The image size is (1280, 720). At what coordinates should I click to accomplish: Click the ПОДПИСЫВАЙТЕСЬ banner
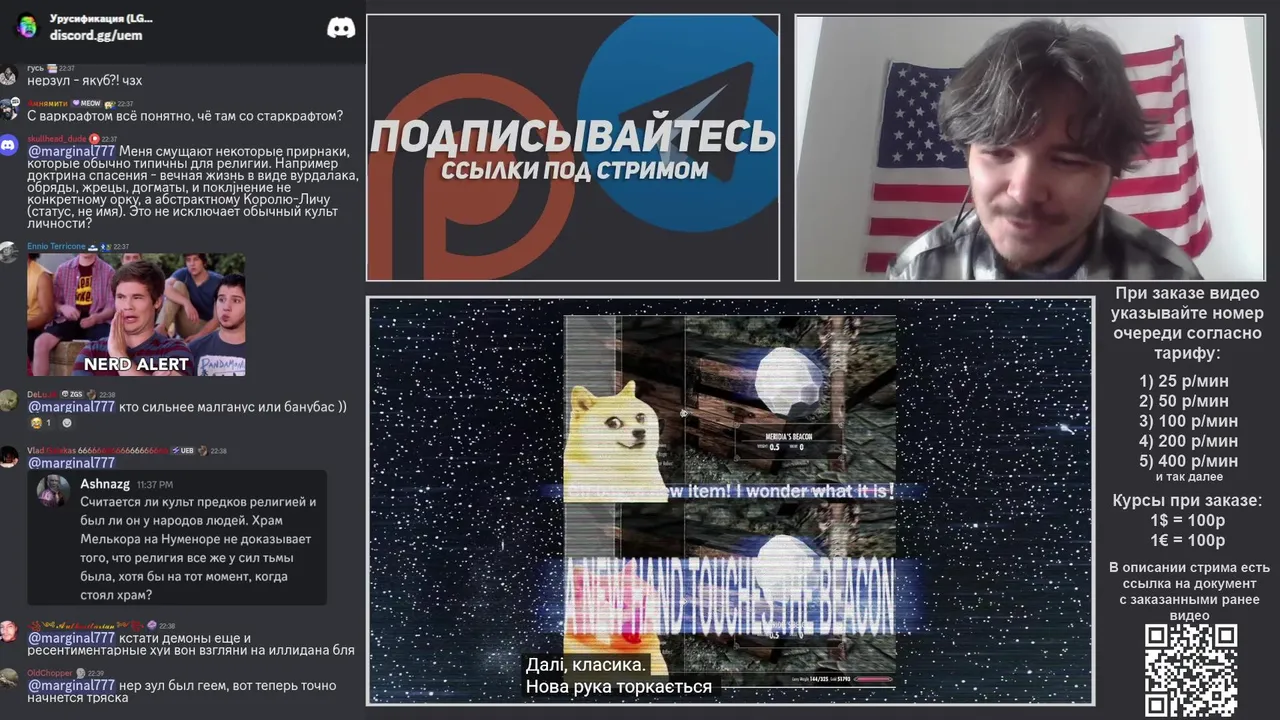click(573, 137)
